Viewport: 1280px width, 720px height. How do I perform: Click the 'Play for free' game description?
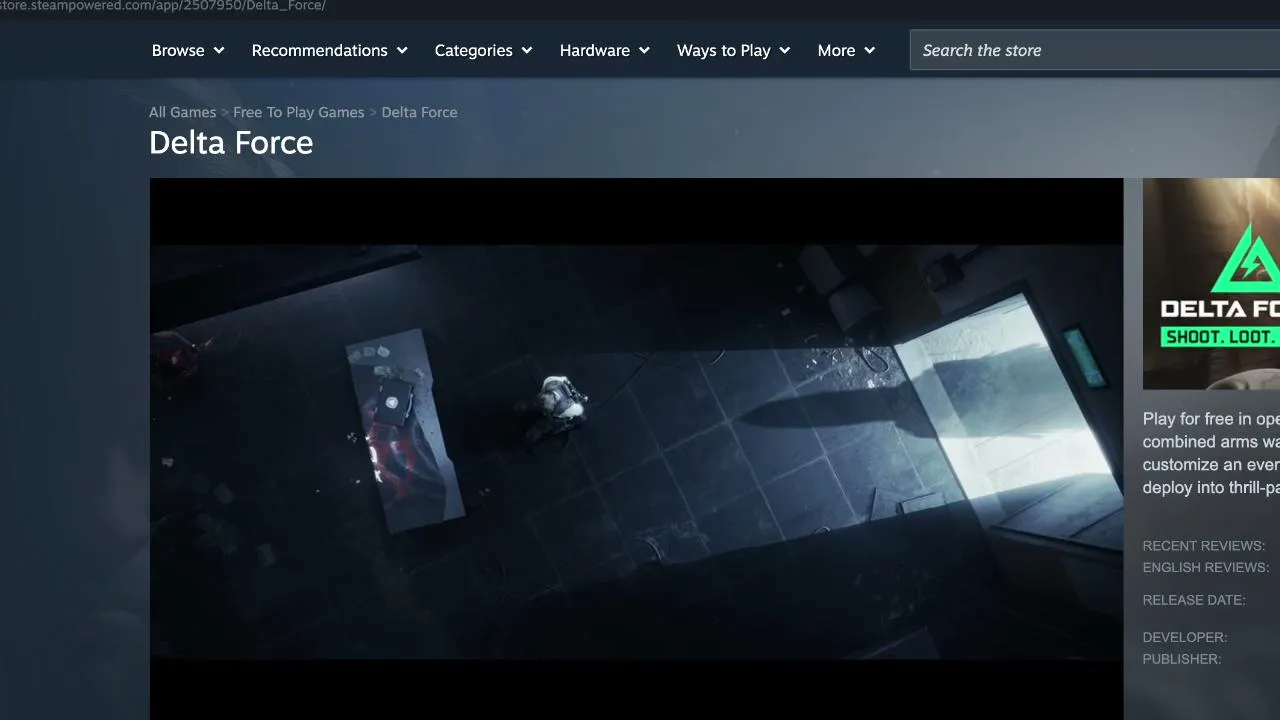pos(1211,453)
